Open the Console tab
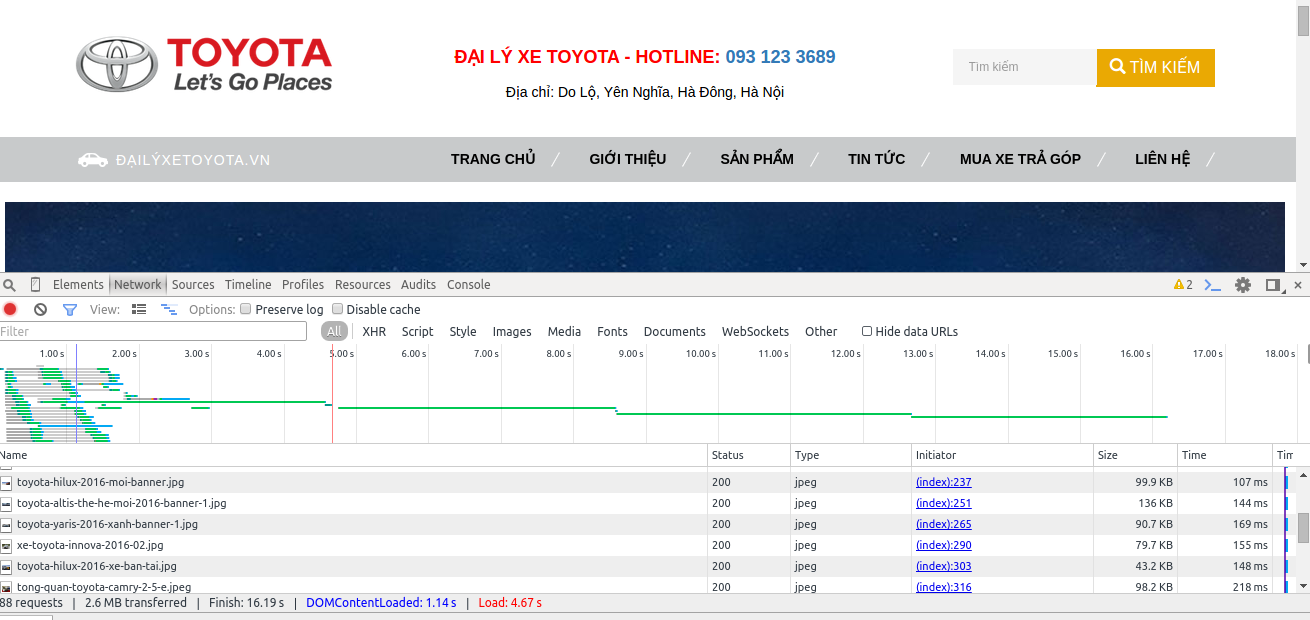 coord(468,285)
